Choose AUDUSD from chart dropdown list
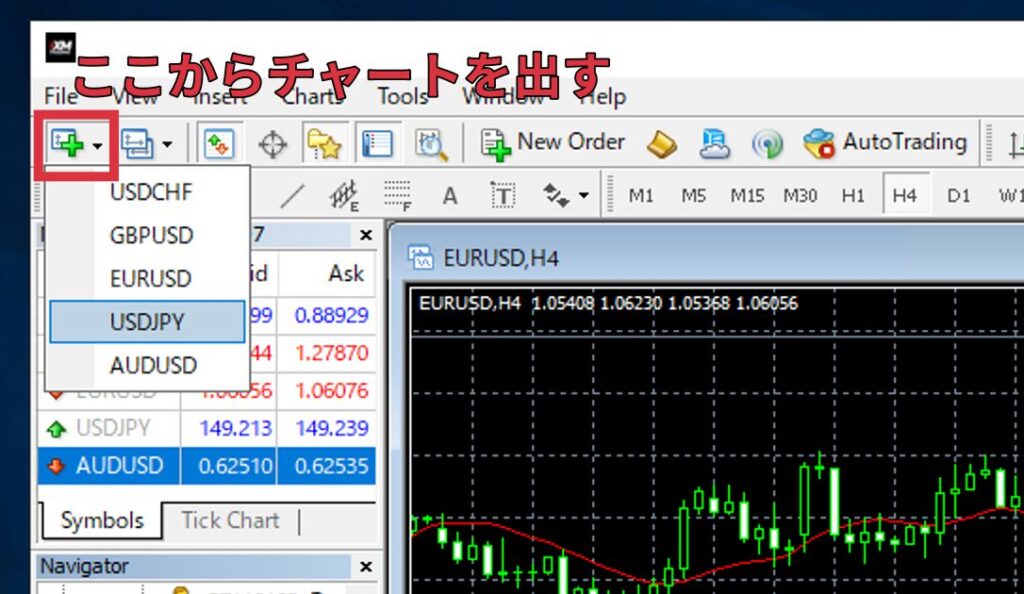Screen dimensions: 1024x594 (x=148, y=365)
